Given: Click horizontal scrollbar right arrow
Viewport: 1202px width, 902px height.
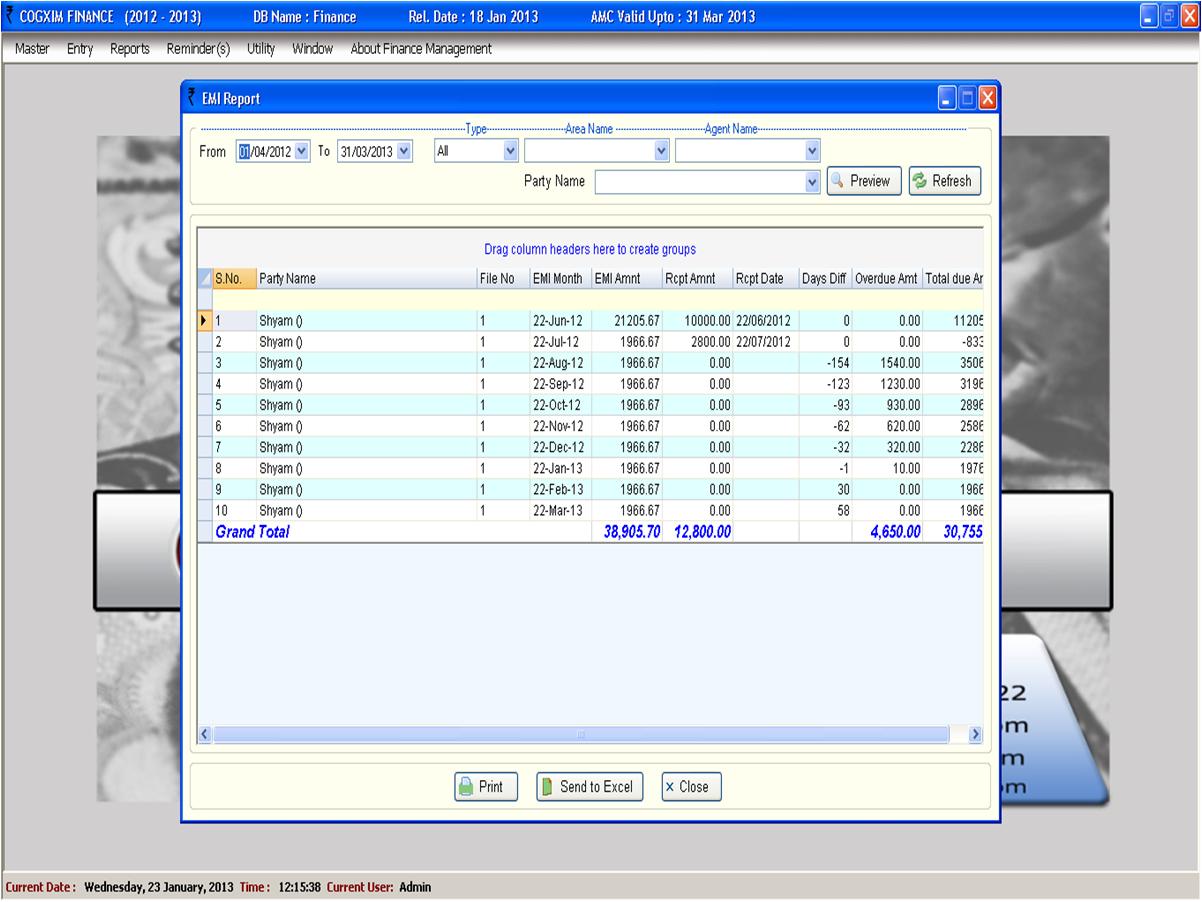Looking at the screenshot, I should pyautogui.click(x=976, y=735).
